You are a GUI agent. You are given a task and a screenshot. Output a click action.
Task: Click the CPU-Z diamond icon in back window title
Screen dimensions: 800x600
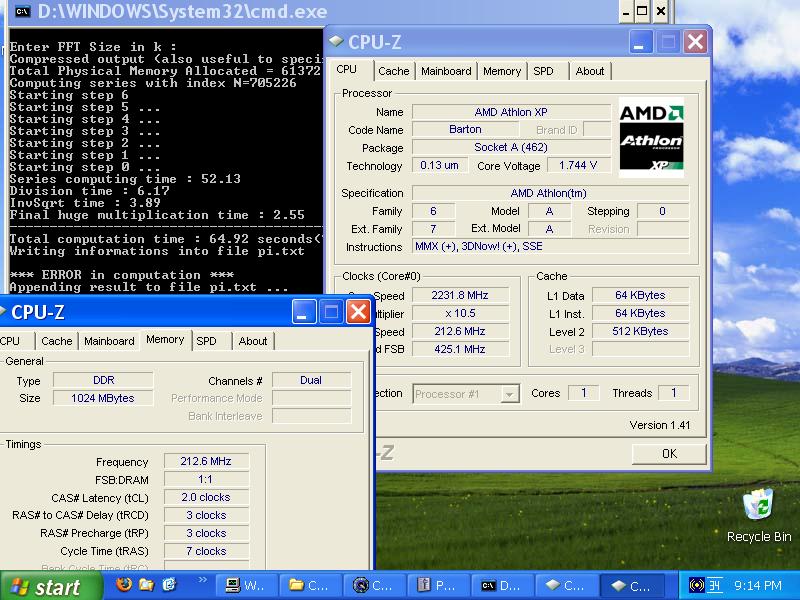click(x=336, y=41)
